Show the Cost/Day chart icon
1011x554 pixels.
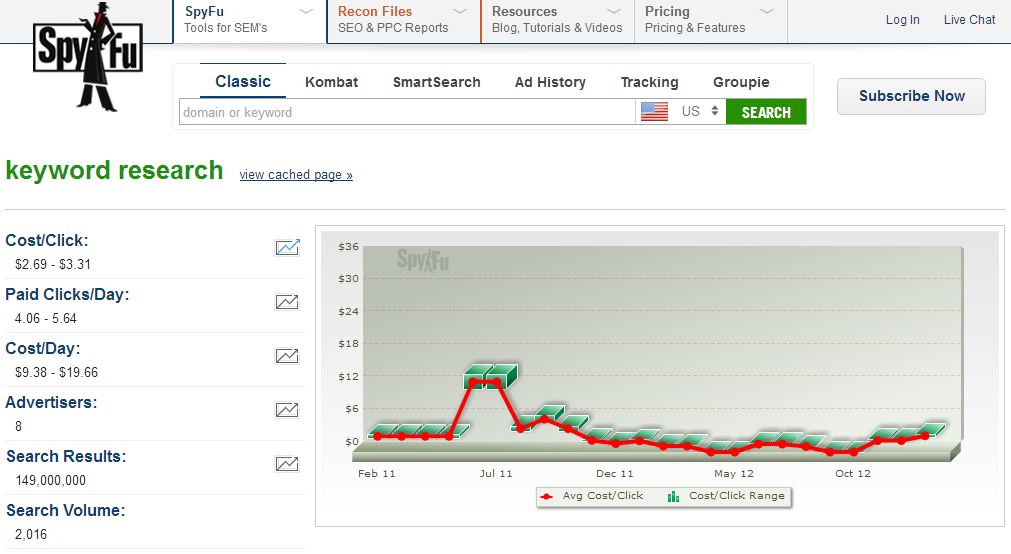click(x=287, y=355)
